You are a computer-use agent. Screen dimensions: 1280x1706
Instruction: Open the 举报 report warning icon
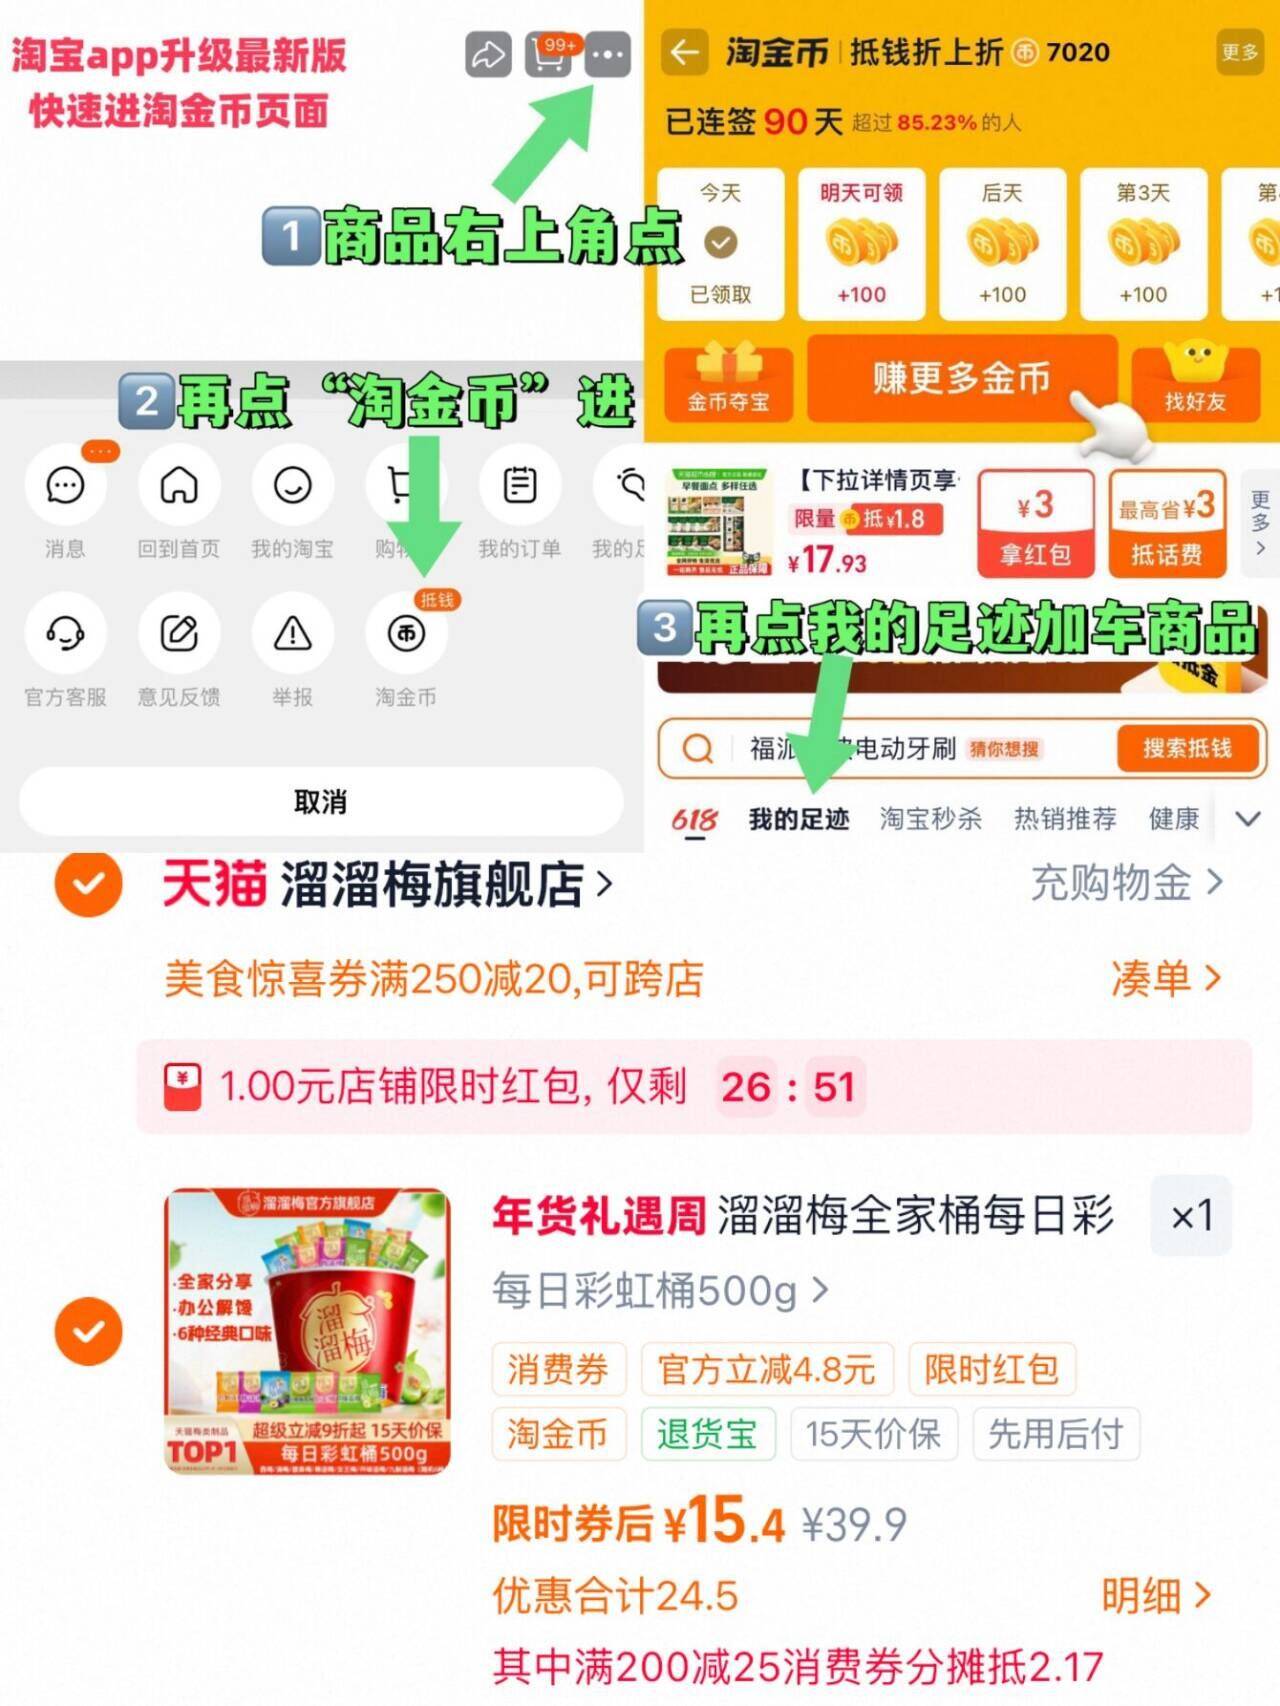[x=293, y=634]
